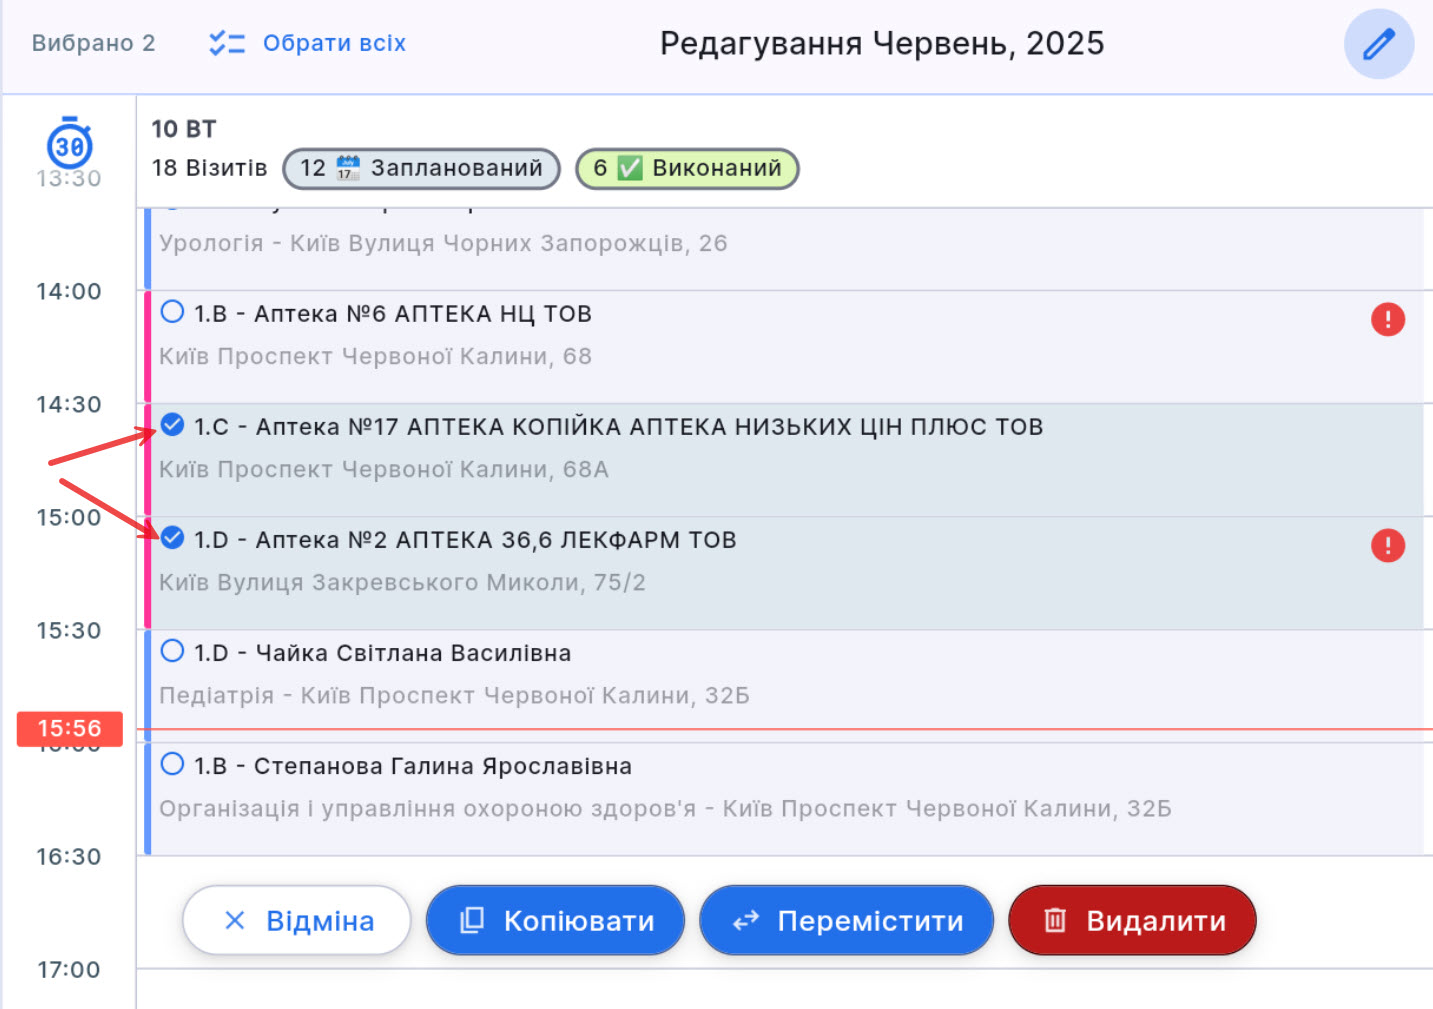Click exclamation alert on Аптека №6 visit
The image size is (1433, 1009).
point(1387,319)
